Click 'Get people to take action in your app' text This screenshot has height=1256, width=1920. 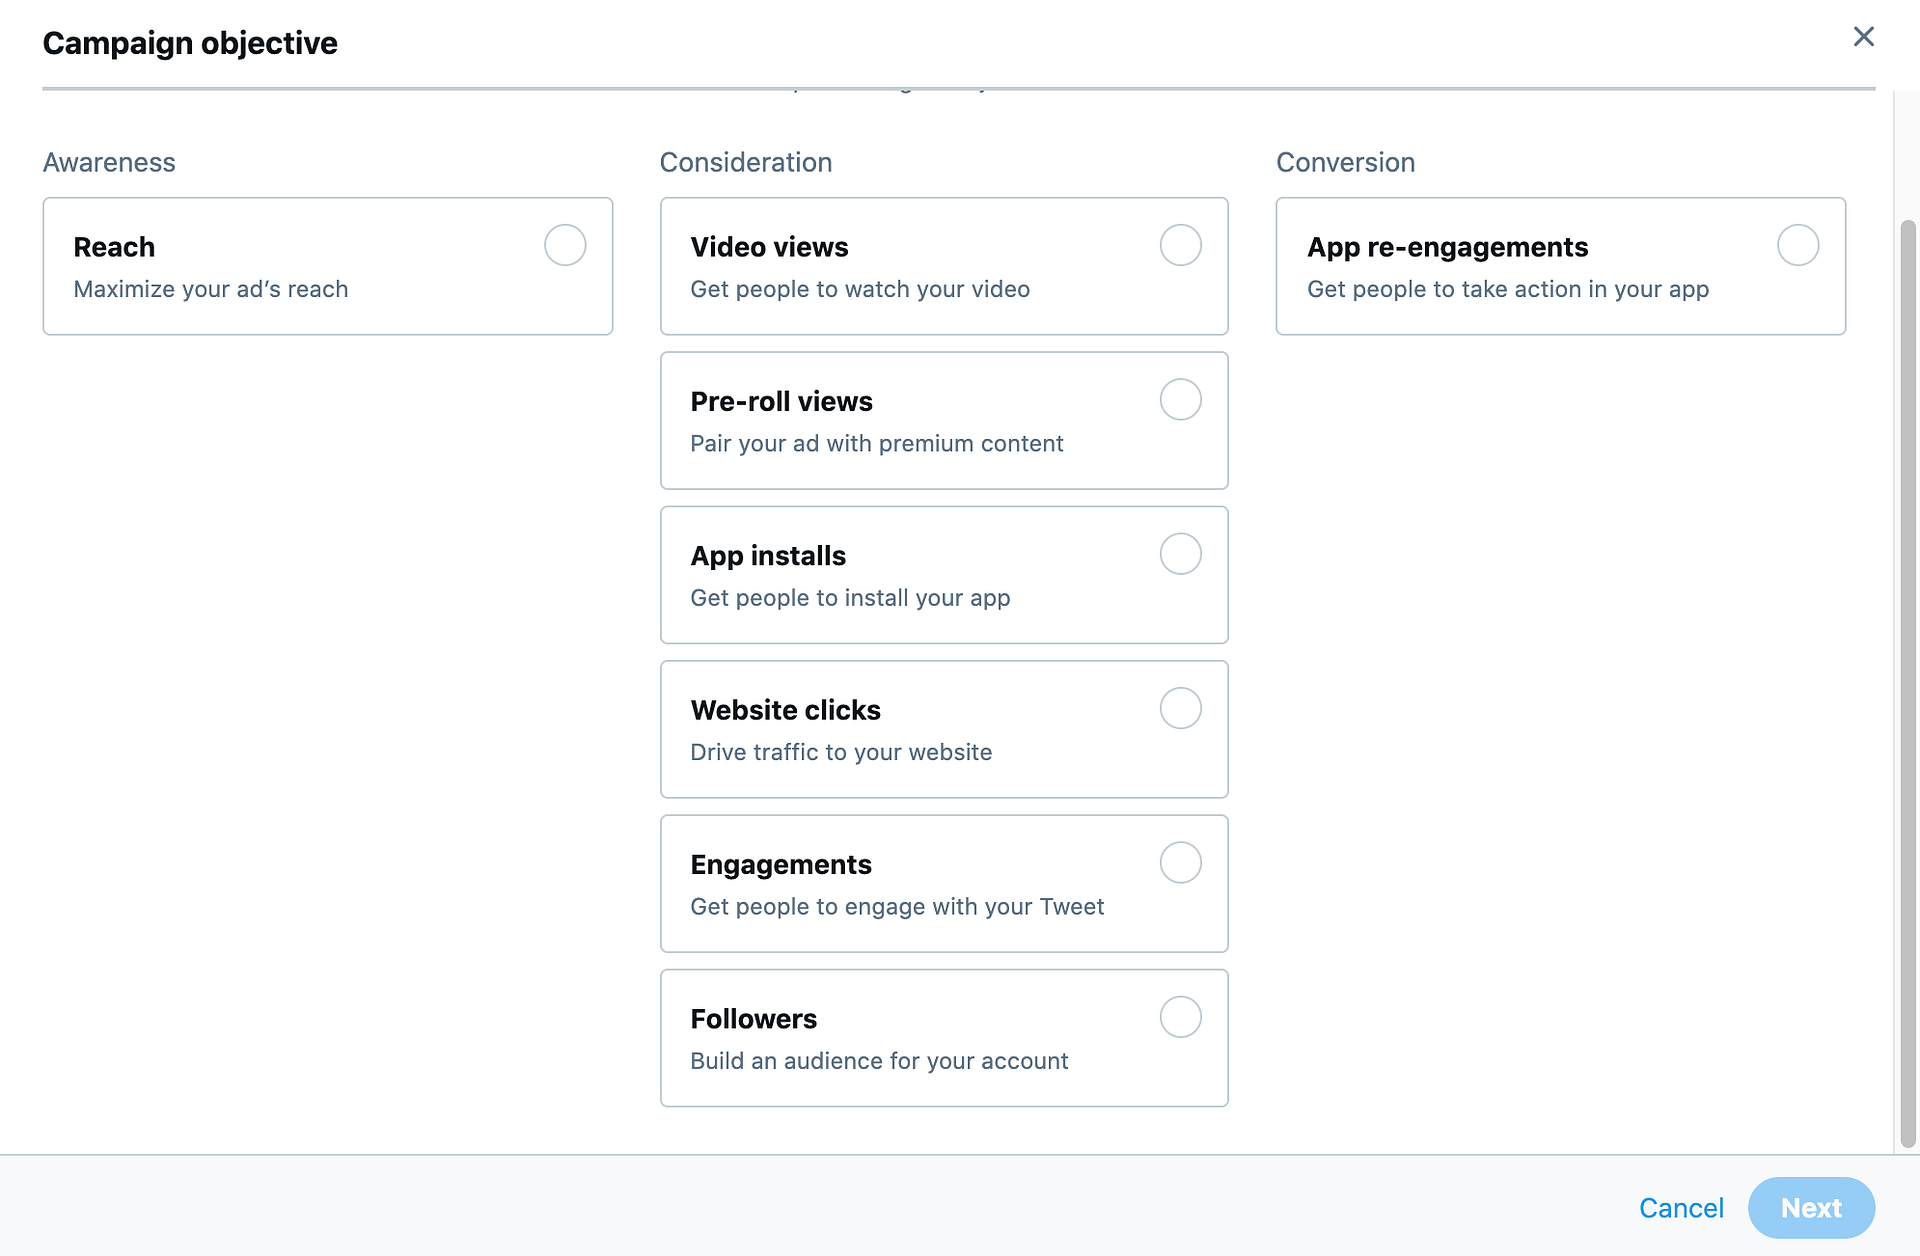pos(1508,289)
